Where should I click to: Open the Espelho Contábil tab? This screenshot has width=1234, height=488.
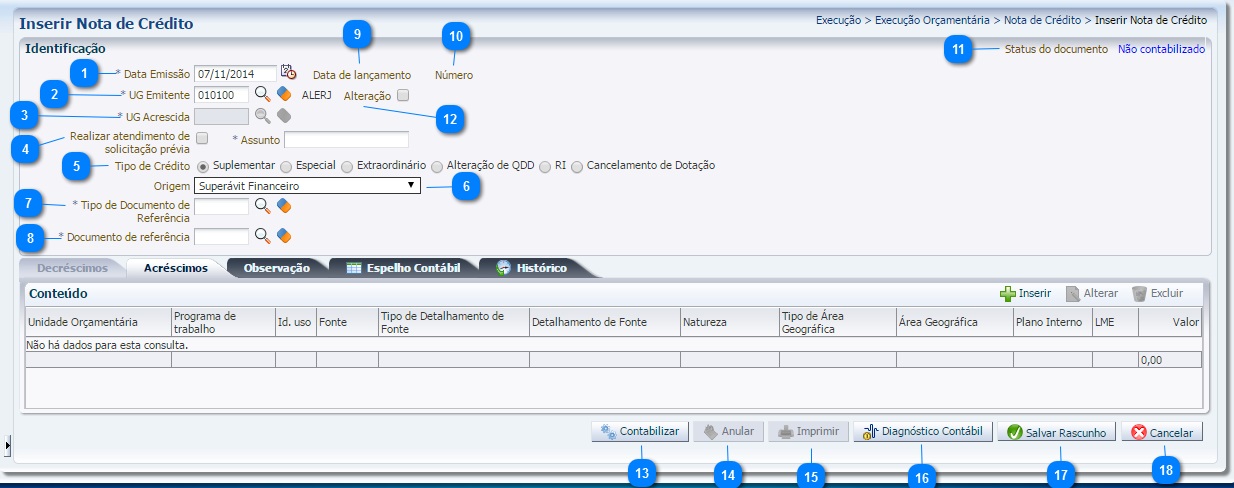pos(403,268)
